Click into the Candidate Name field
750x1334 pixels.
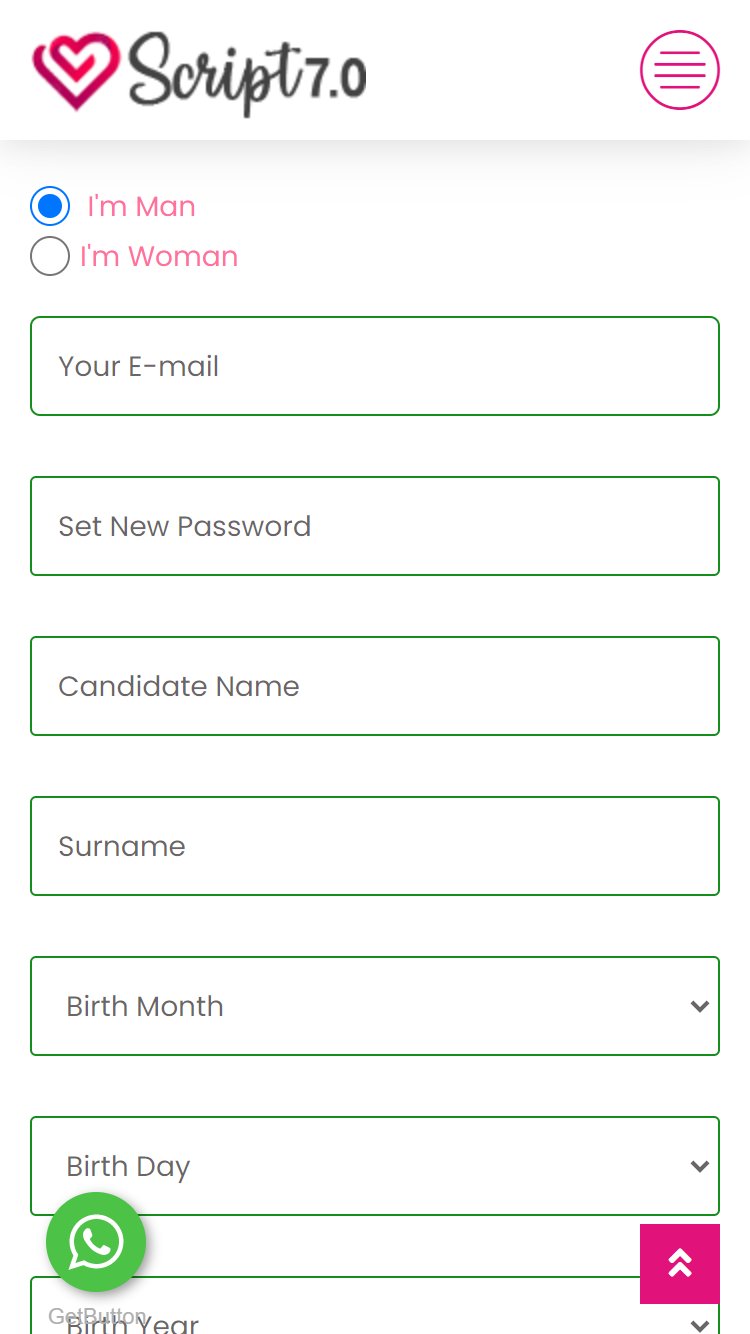[x=375, y=686]
